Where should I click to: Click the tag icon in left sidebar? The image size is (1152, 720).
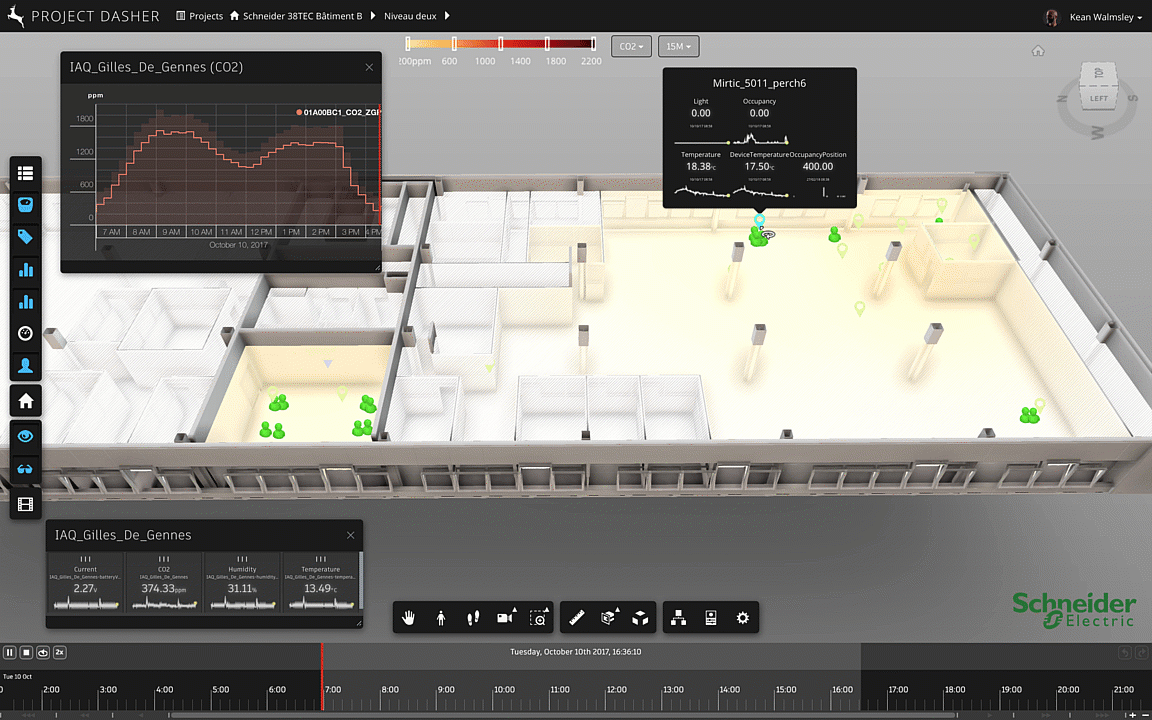point(26,237)
